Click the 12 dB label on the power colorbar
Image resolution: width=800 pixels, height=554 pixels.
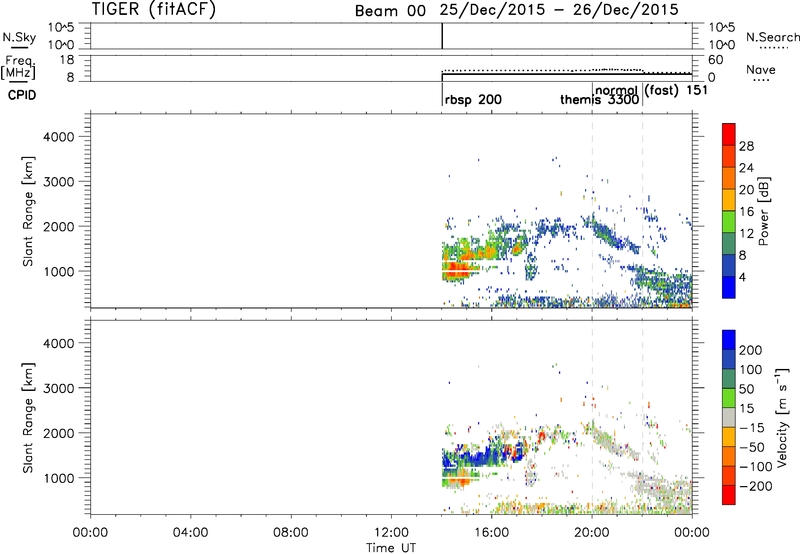[x=746, y=234]
